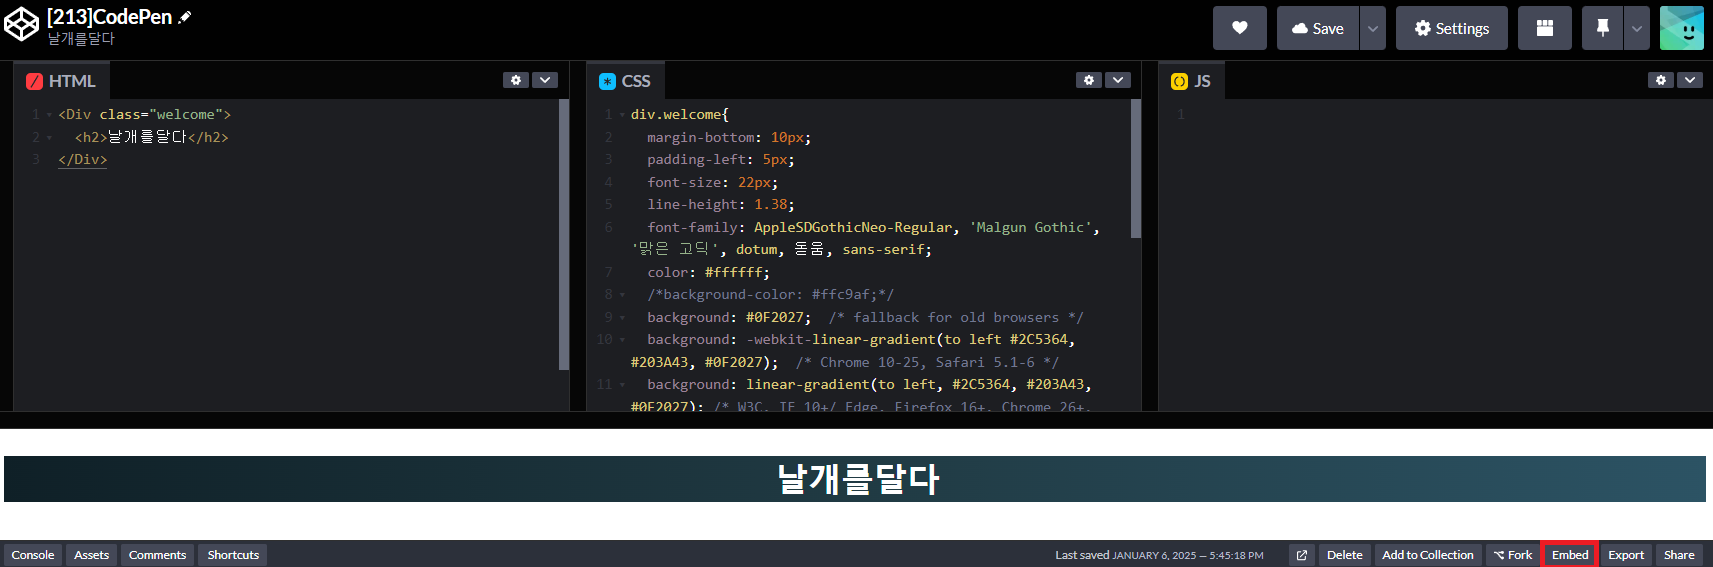The height and width of the screenshot is (567, 1713).
Task: Change editor view layout icon
Action: pos(1545,28)
